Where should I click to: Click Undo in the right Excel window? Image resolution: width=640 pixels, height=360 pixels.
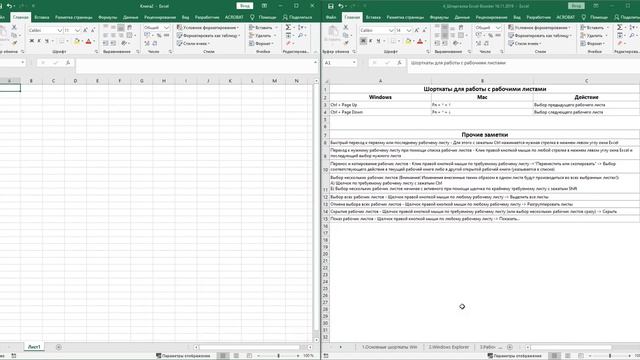(341, 6)
